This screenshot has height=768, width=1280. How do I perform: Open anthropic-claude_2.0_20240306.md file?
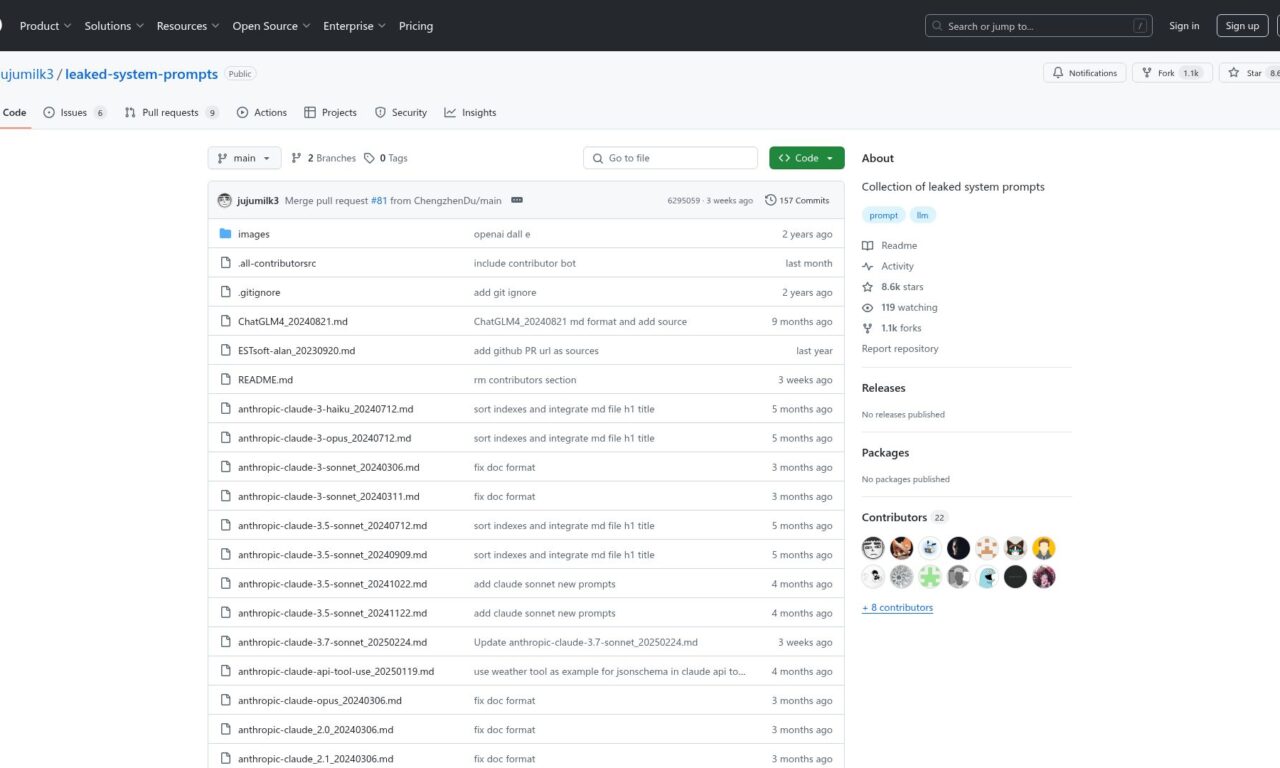tap(316, 730)
